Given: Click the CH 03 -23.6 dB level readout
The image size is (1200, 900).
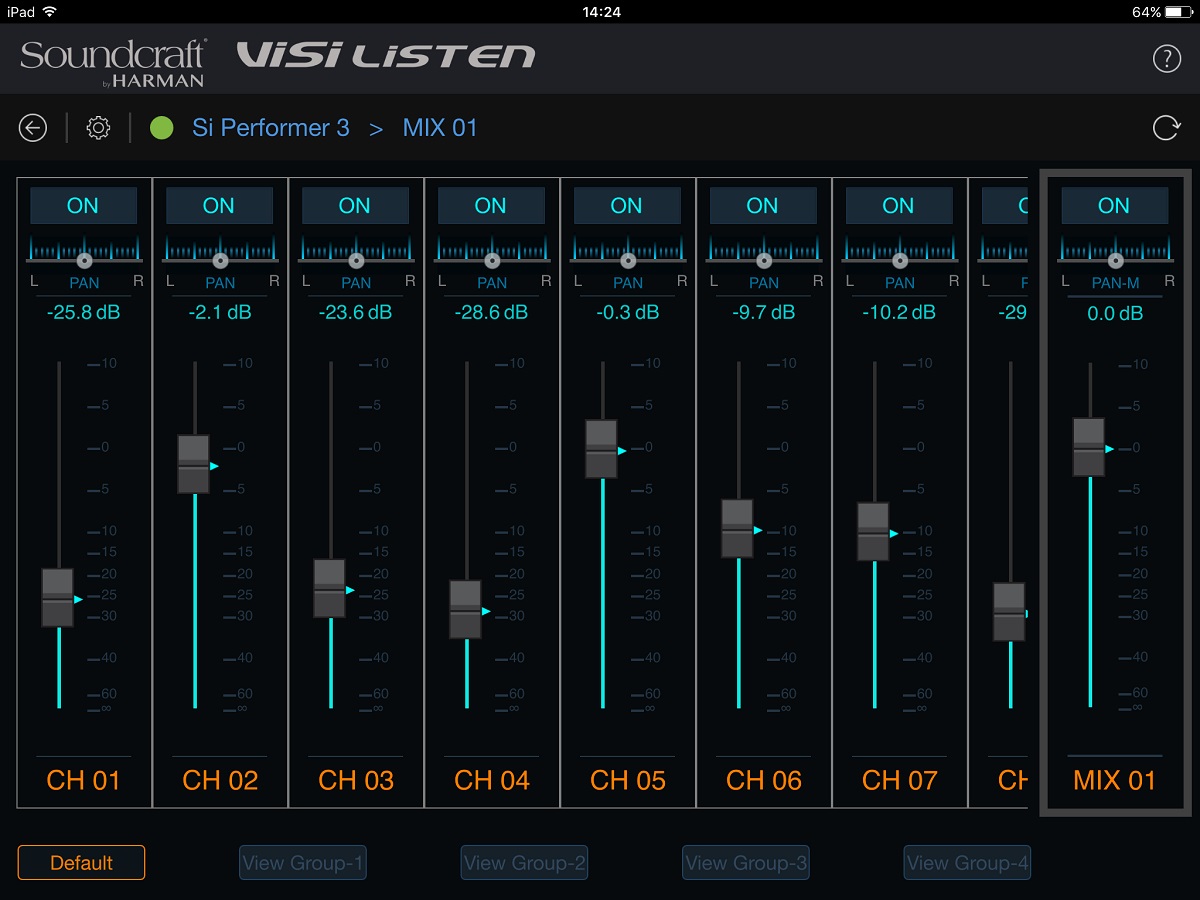Looking at the screenshot, I should point(356,312).
